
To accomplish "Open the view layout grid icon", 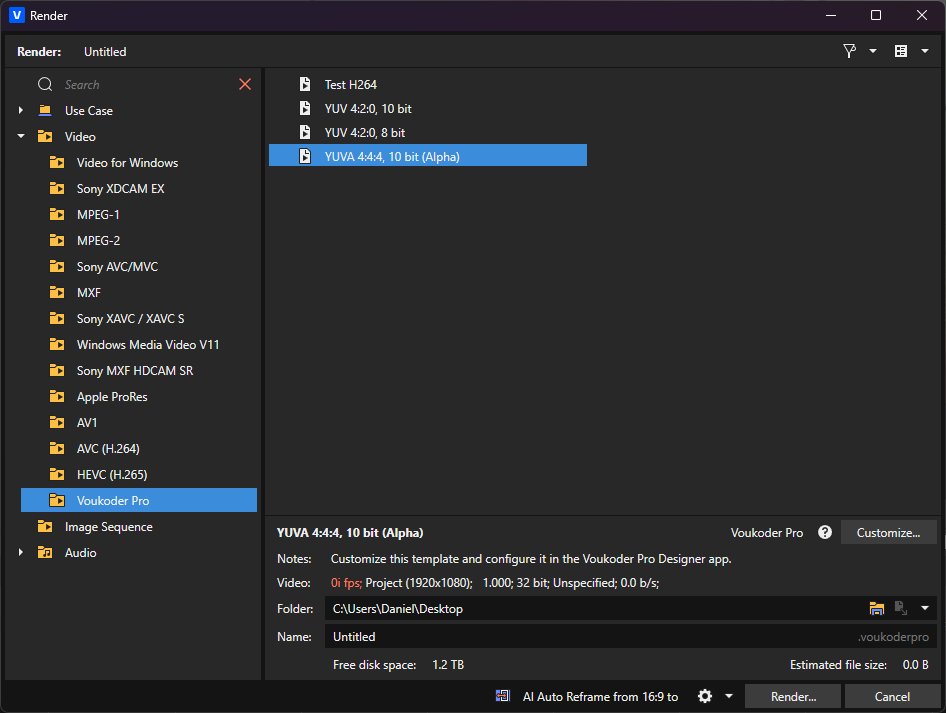I will coord(901,51).
